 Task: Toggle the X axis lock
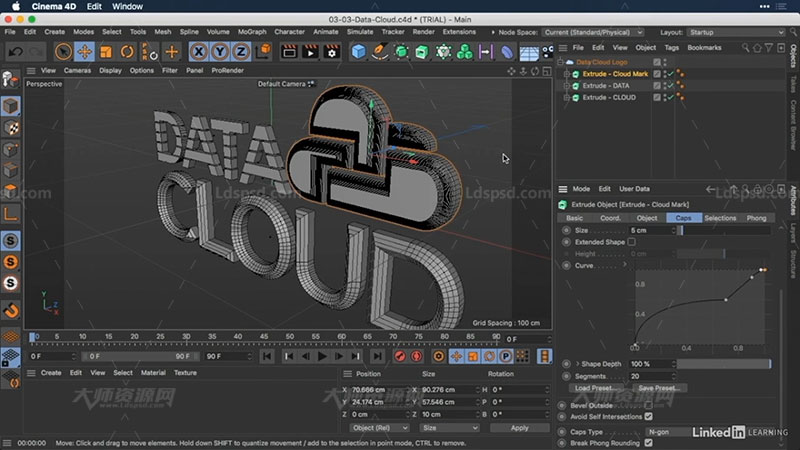pos(198,52)
